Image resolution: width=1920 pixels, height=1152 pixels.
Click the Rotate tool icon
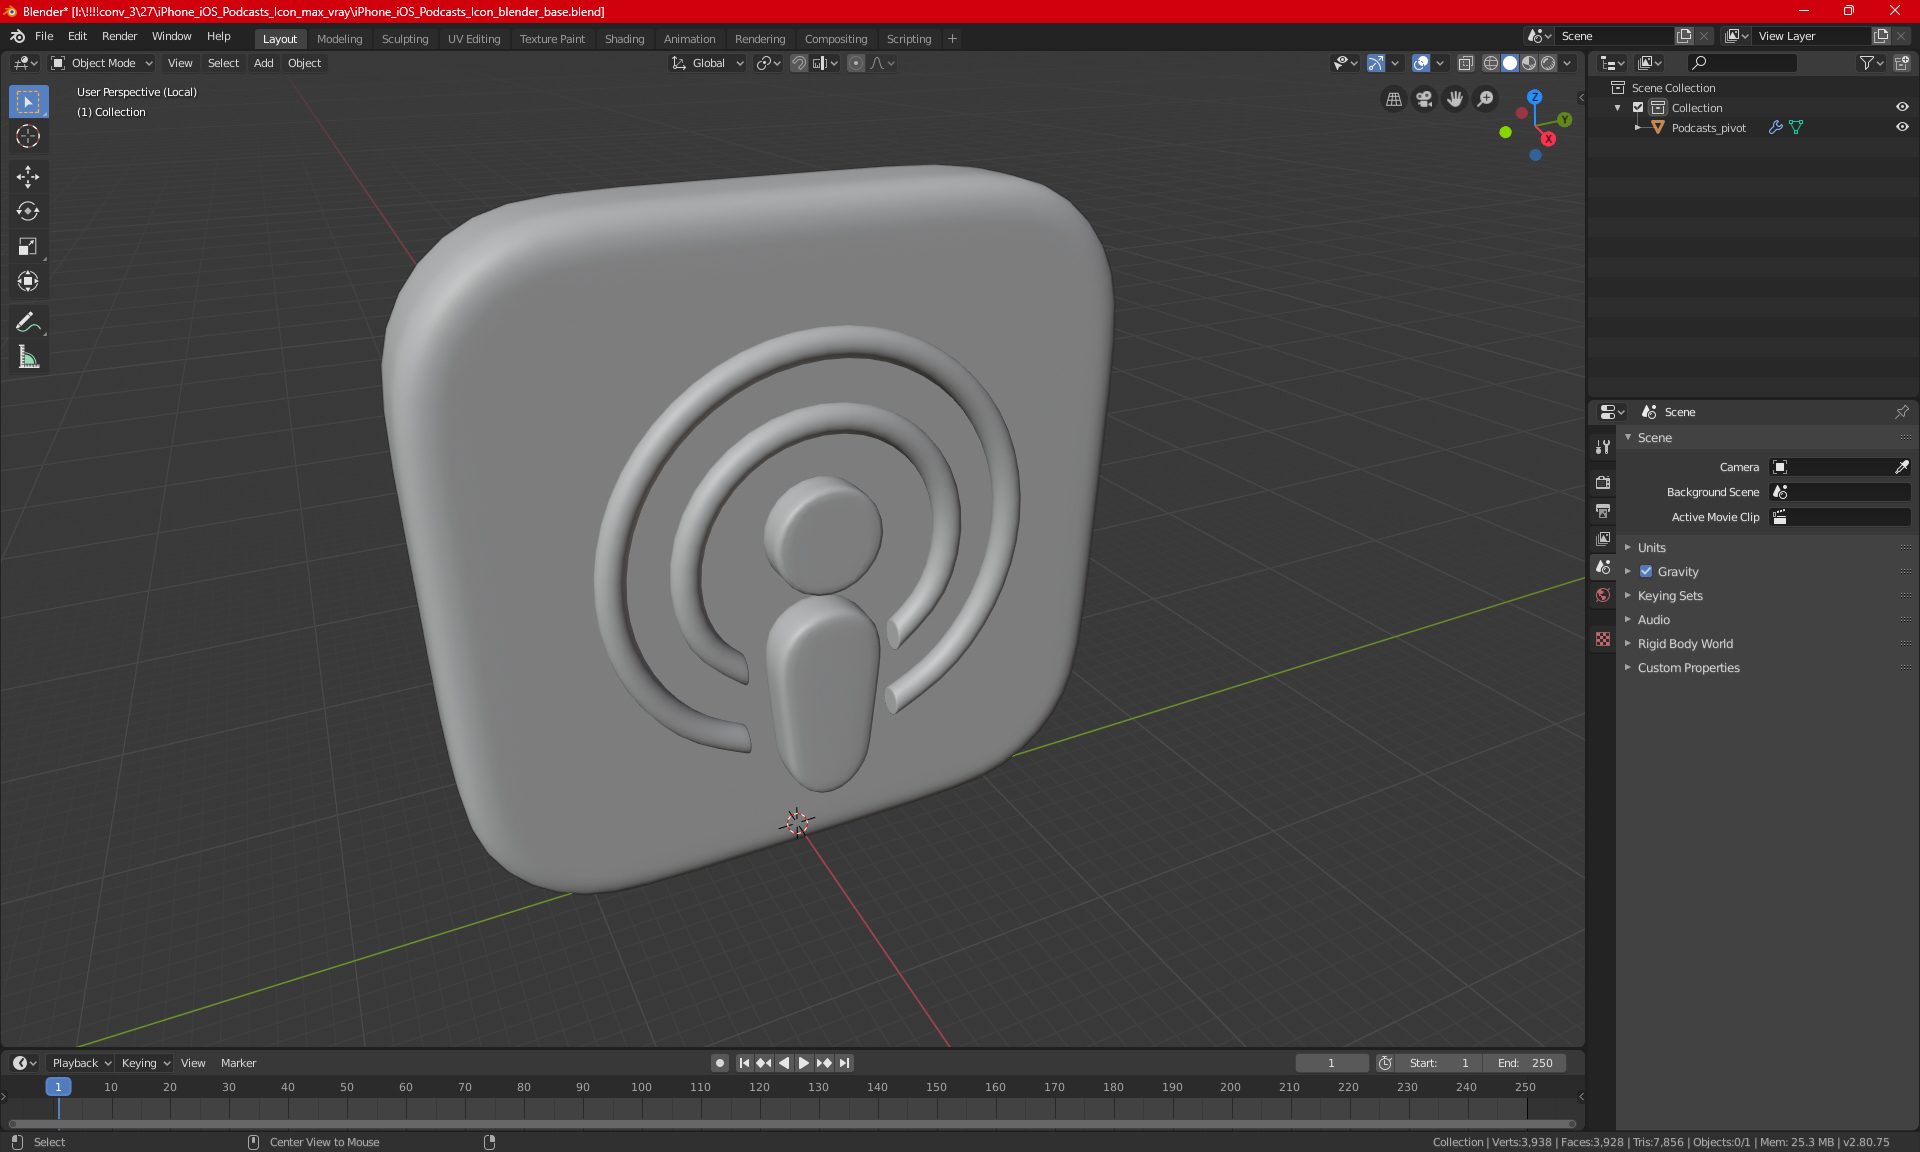pyautogui.click(x=27, y=210)
